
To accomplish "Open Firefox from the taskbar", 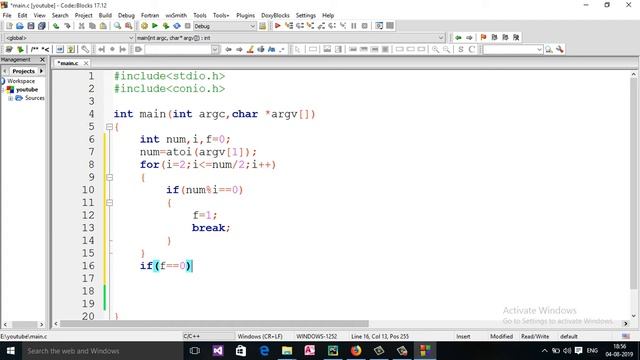I will 356,351.
